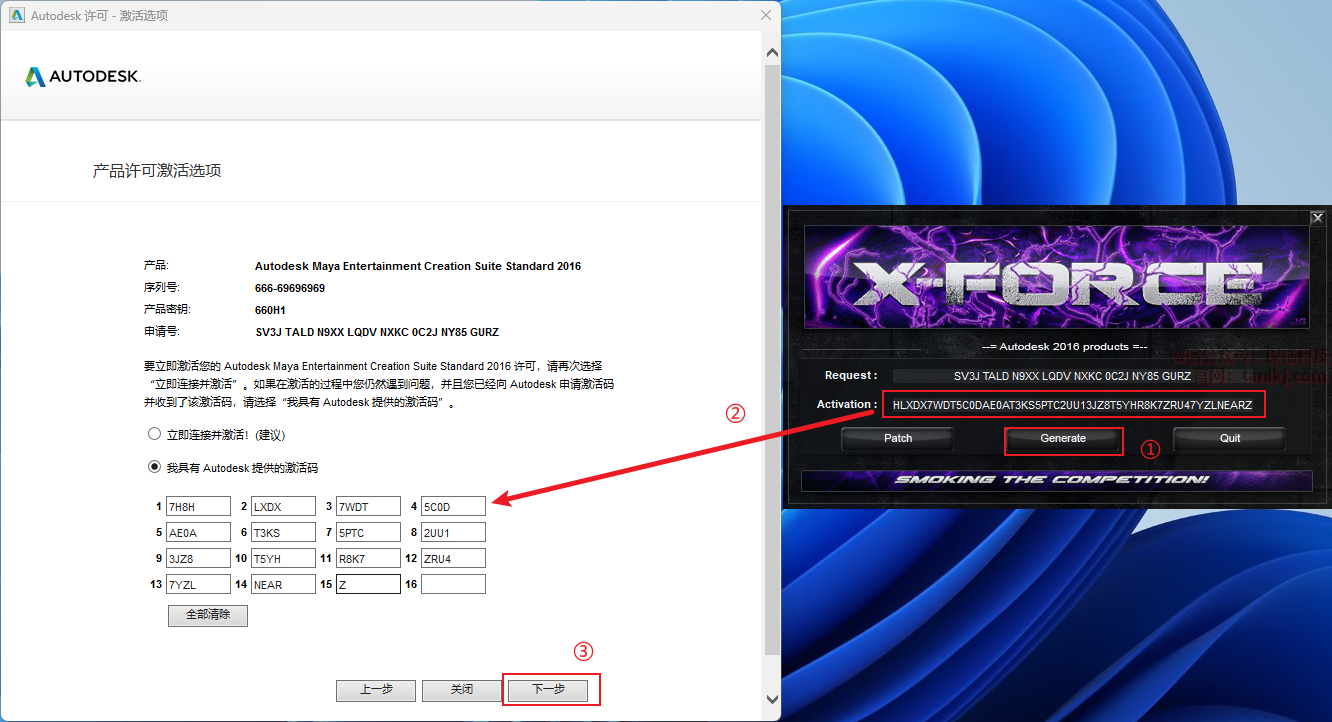Click the product name Autodesk Maya Entertainment Creation Suite

coord(418,266)
